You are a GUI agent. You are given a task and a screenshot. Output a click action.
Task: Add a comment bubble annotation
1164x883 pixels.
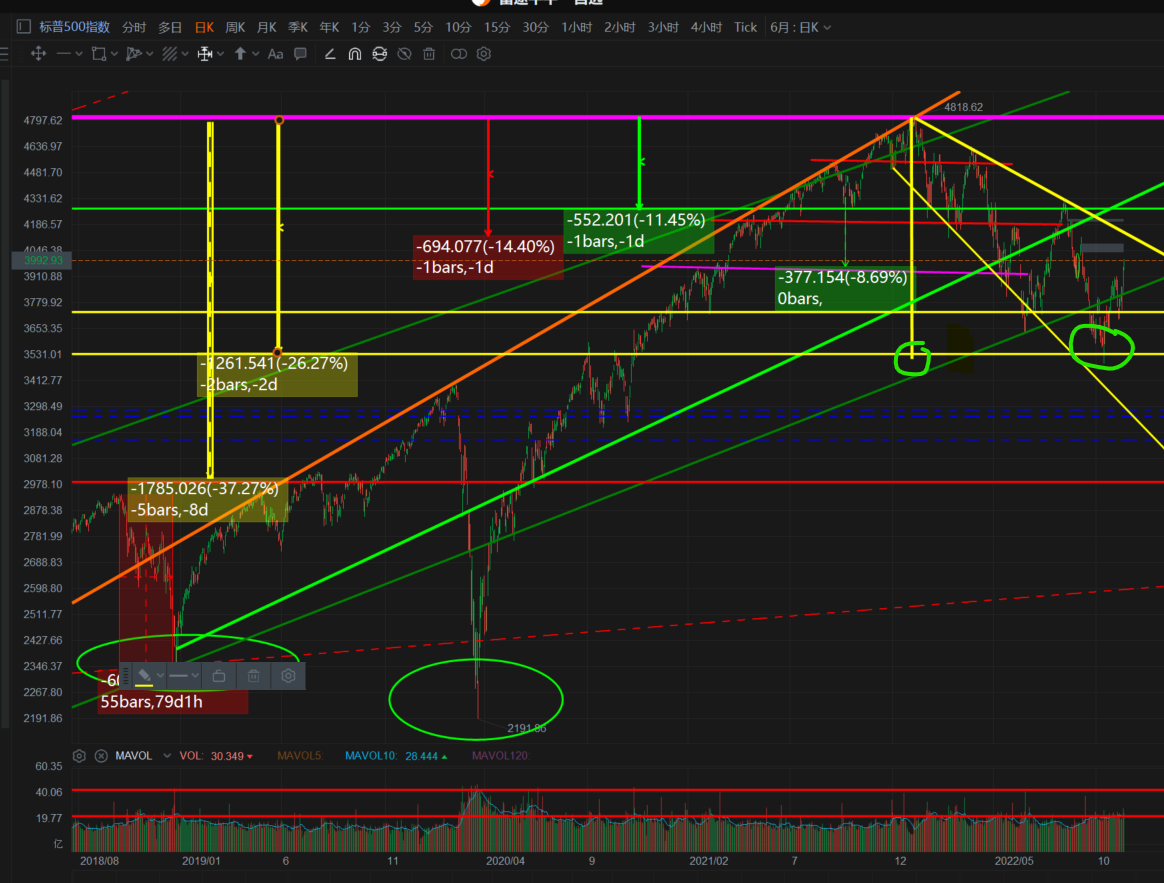pos(300,54)
